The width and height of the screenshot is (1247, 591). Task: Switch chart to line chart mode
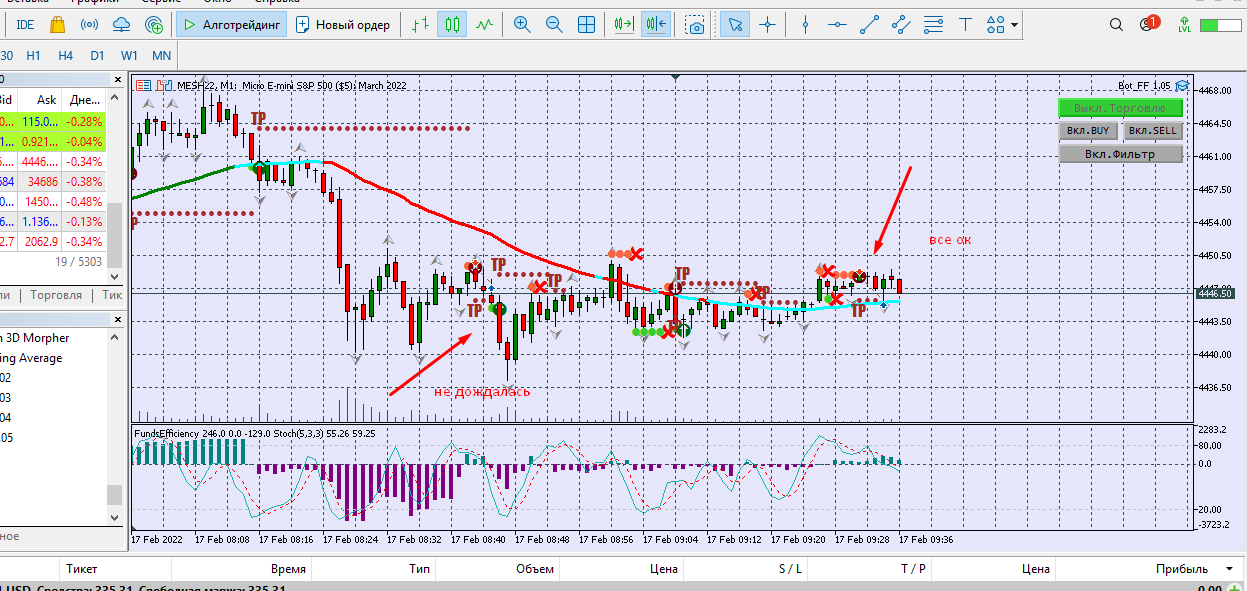(485, 24)
